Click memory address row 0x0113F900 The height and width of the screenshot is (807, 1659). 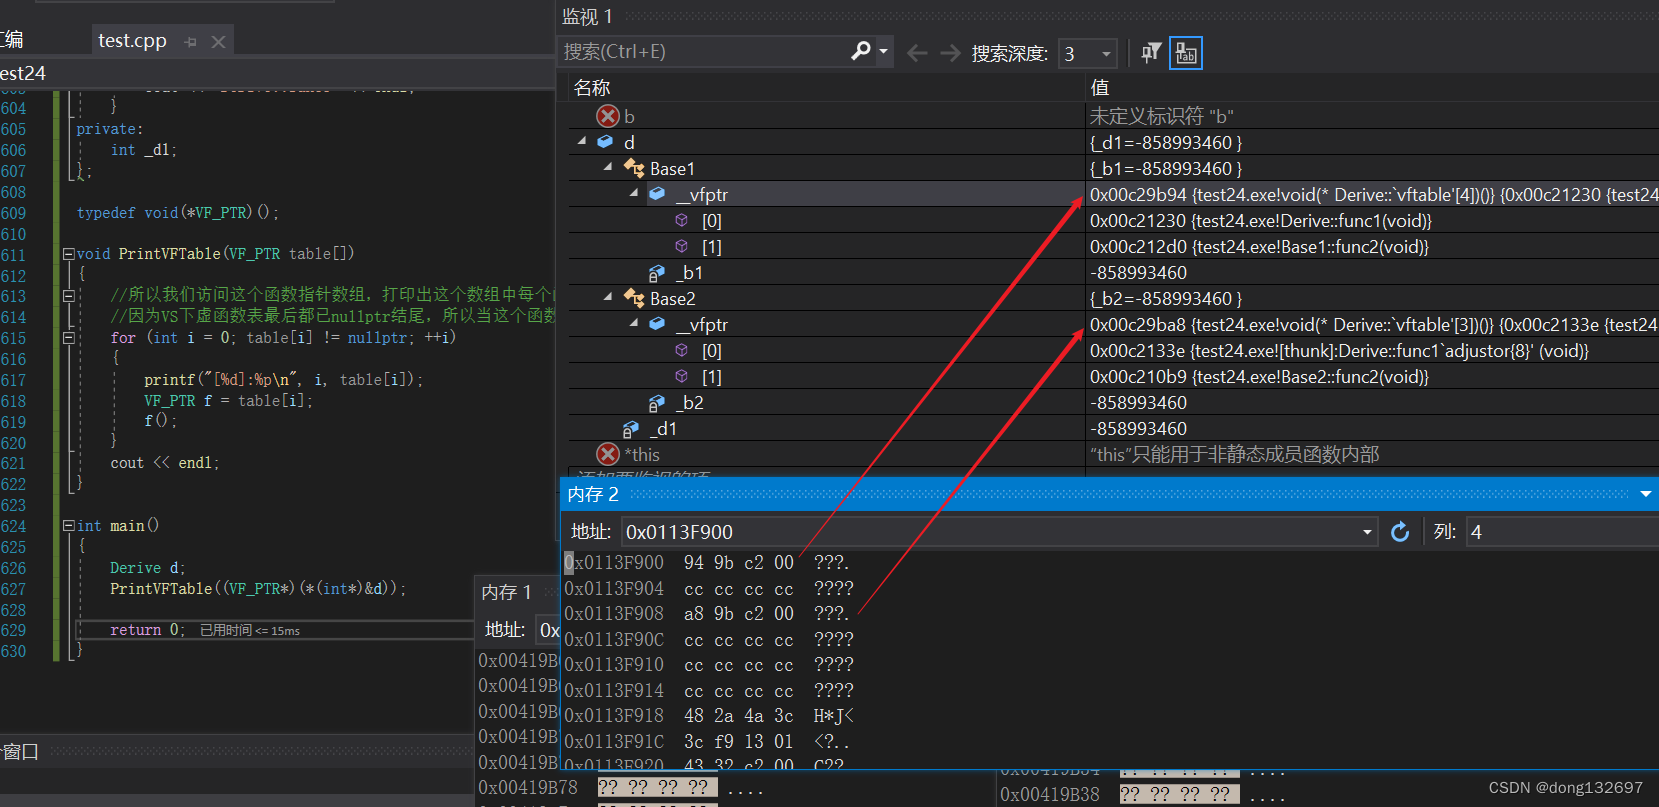pos(614,563)
